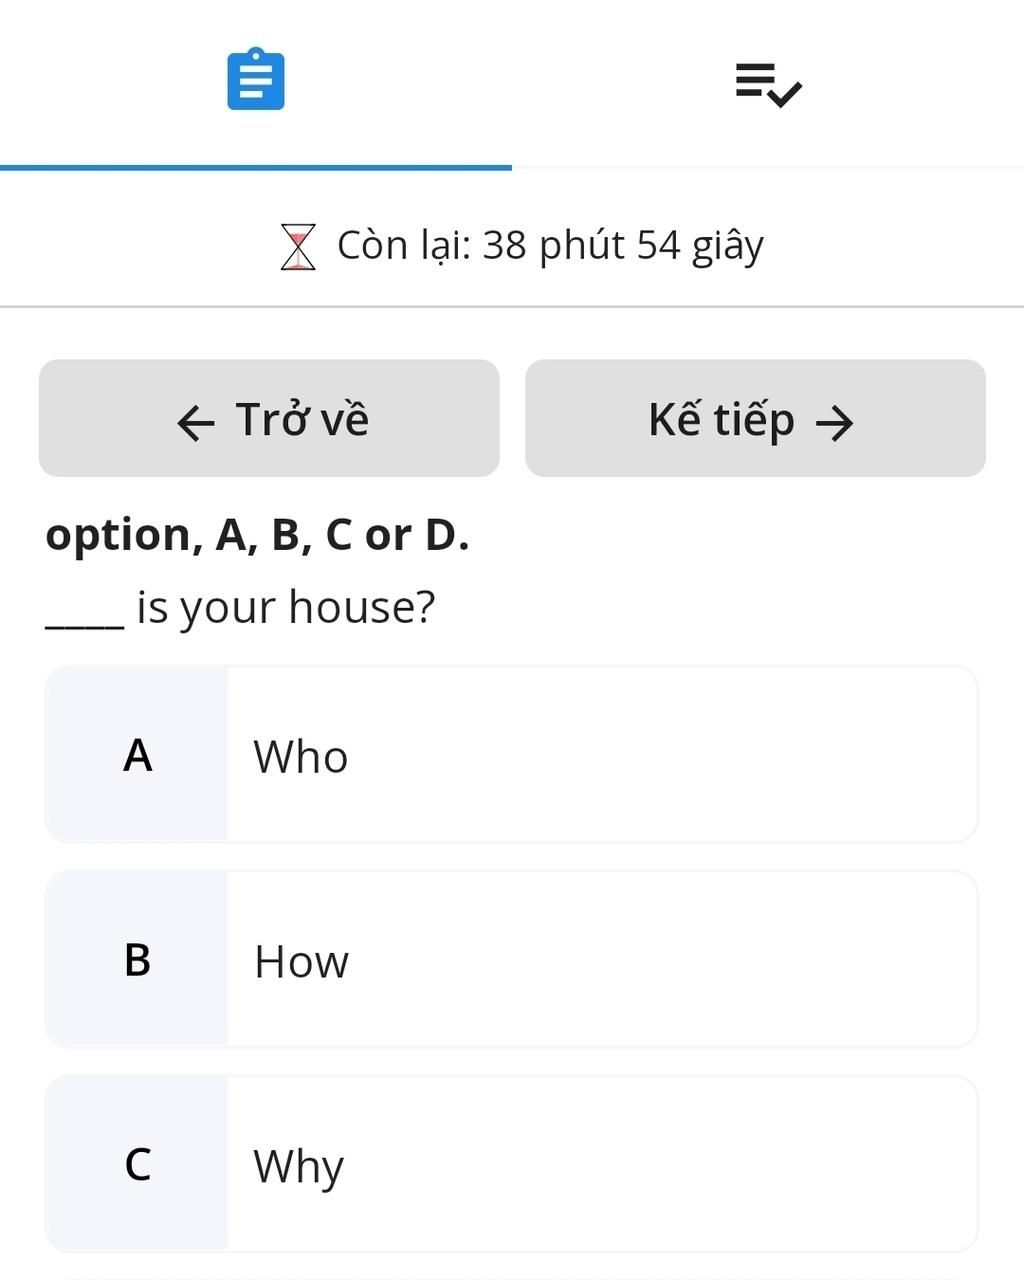The image size is (1024, 1280).
Task: Select answer option B How
Action: (511, 960)
